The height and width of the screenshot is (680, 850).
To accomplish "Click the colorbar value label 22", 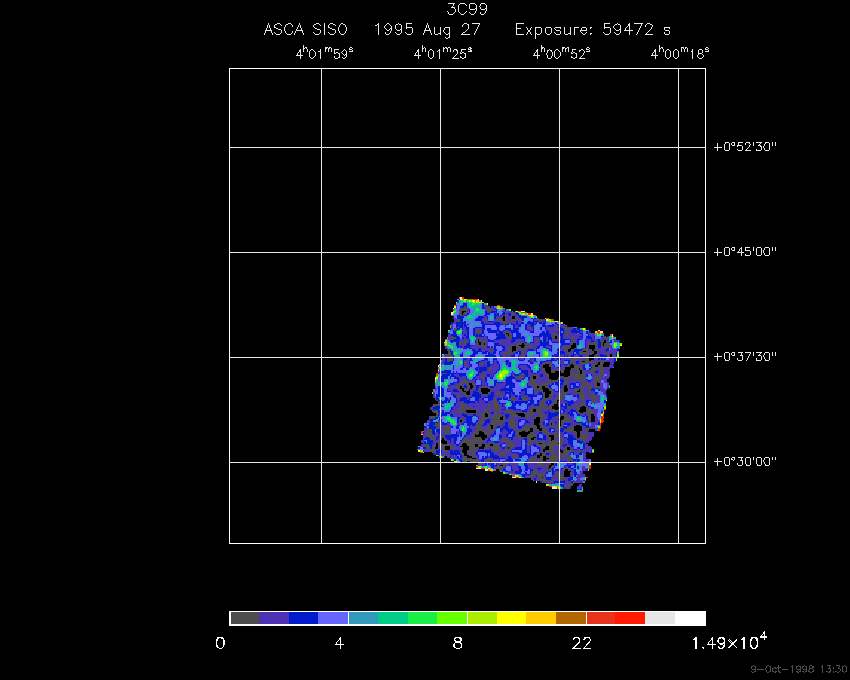I will coord(582,644).
